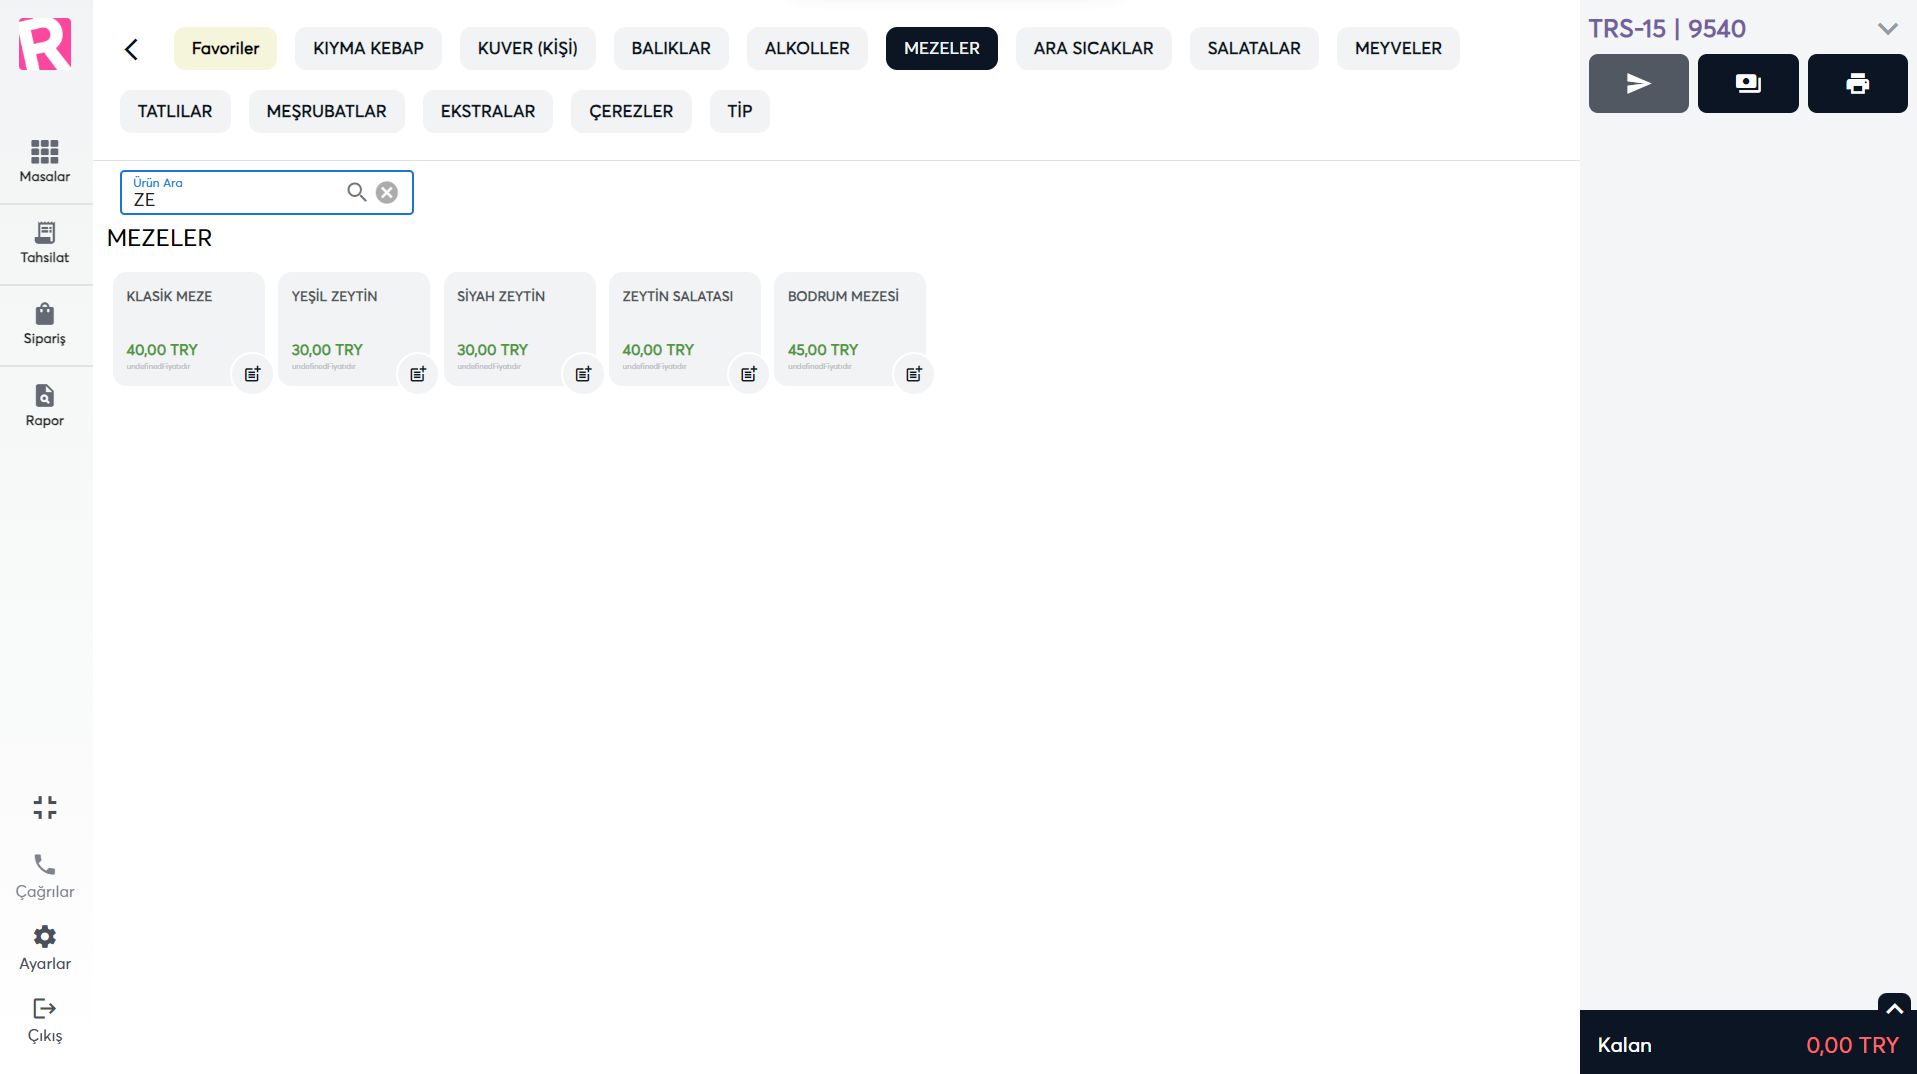
Task: Open Ayarlar settings in sidebar
Action: 45,948
